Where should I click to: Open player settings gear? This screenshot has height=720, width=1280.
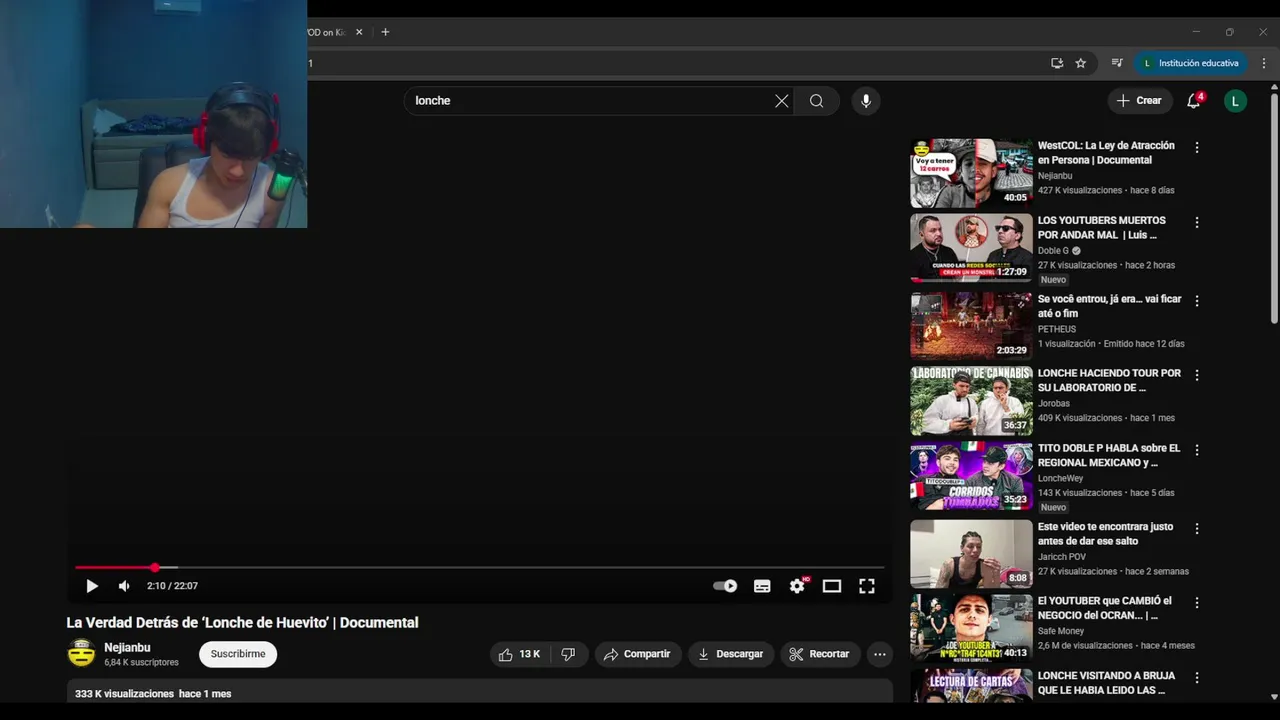[x=797, y=586]
